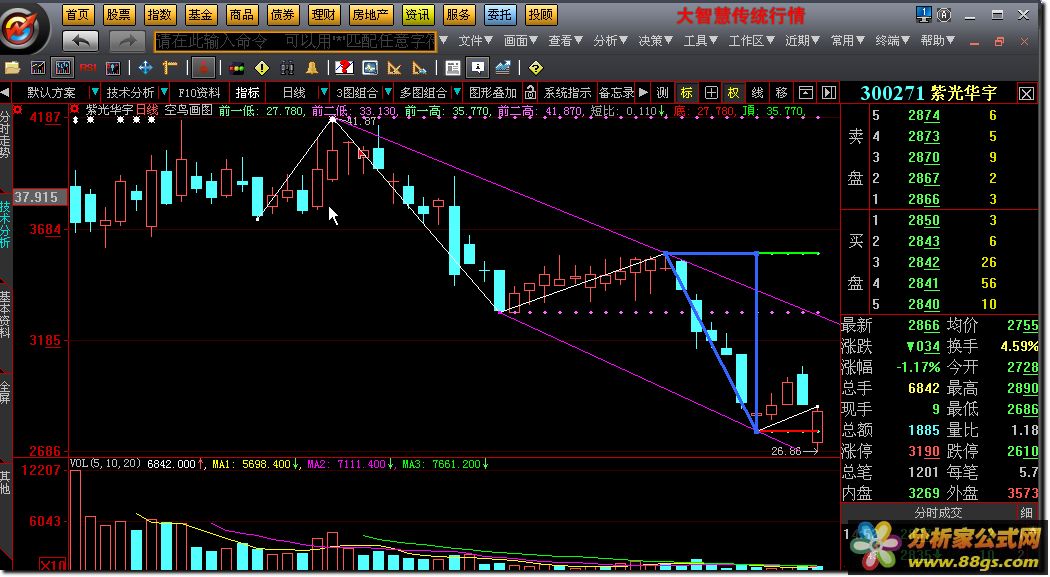Click the set-square with arrow icon

[419, 68]
